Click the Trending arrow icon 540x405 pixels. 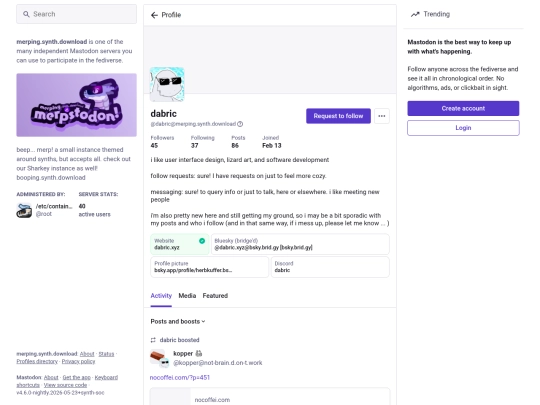pos(415,14)
